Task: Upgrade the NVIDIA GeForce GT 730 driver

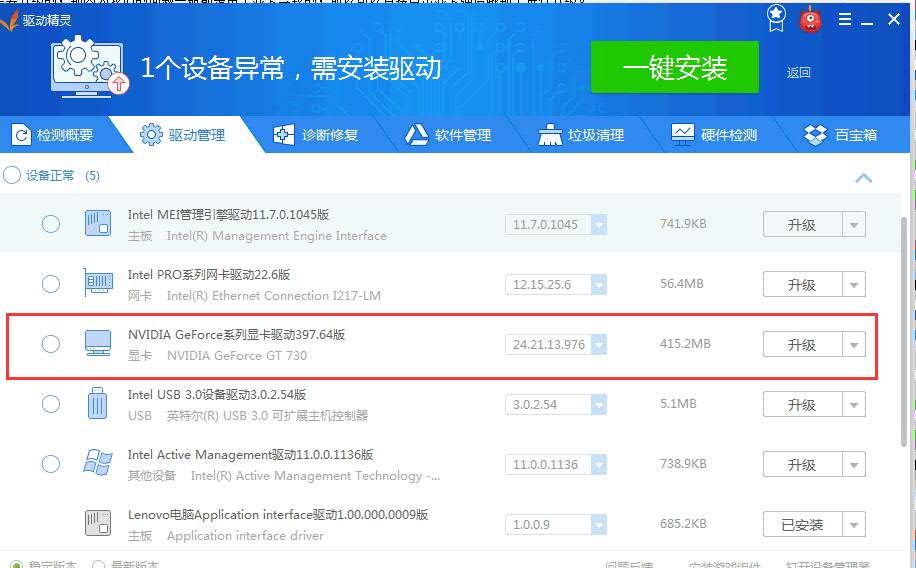Action: (x=803, y=345)
